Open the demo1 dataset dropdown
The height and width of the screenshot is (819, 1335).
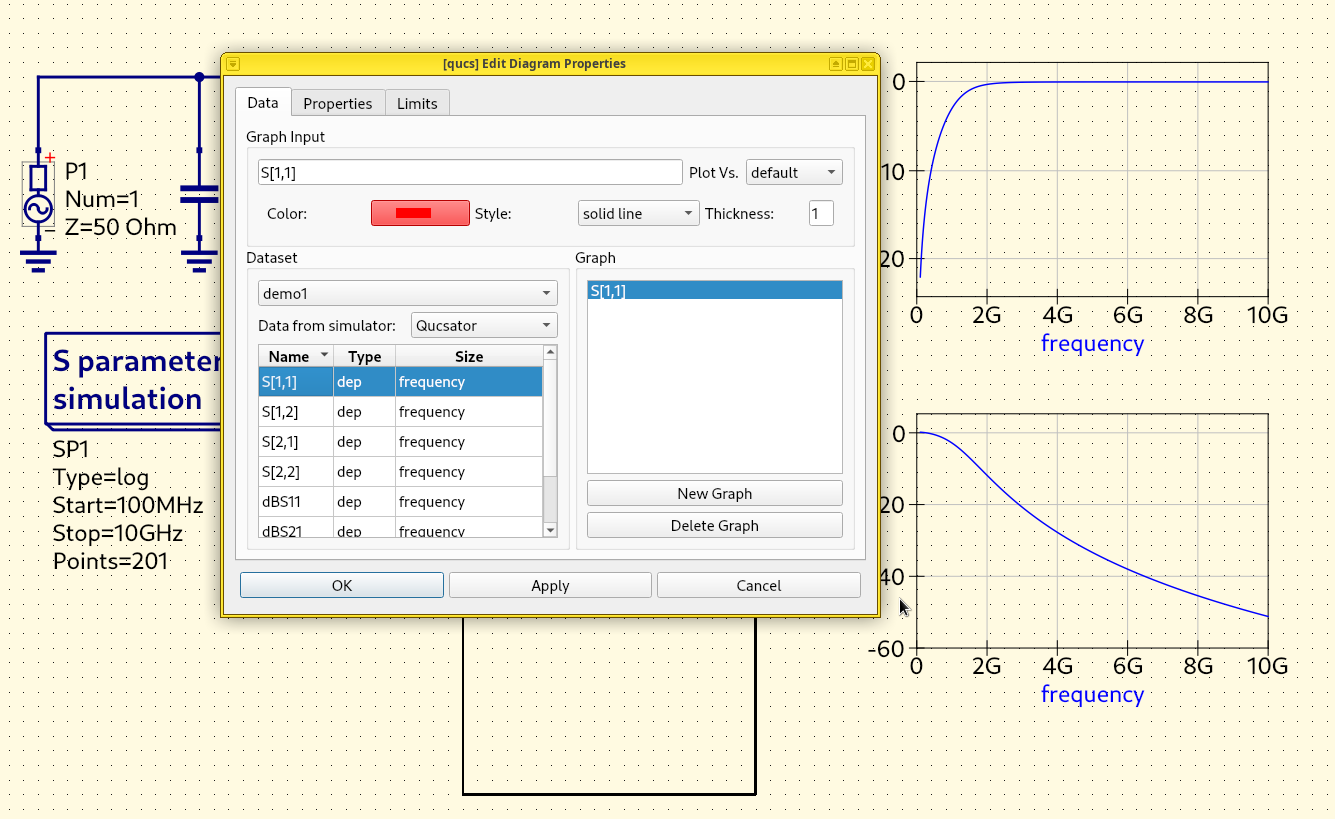[407, 294]
